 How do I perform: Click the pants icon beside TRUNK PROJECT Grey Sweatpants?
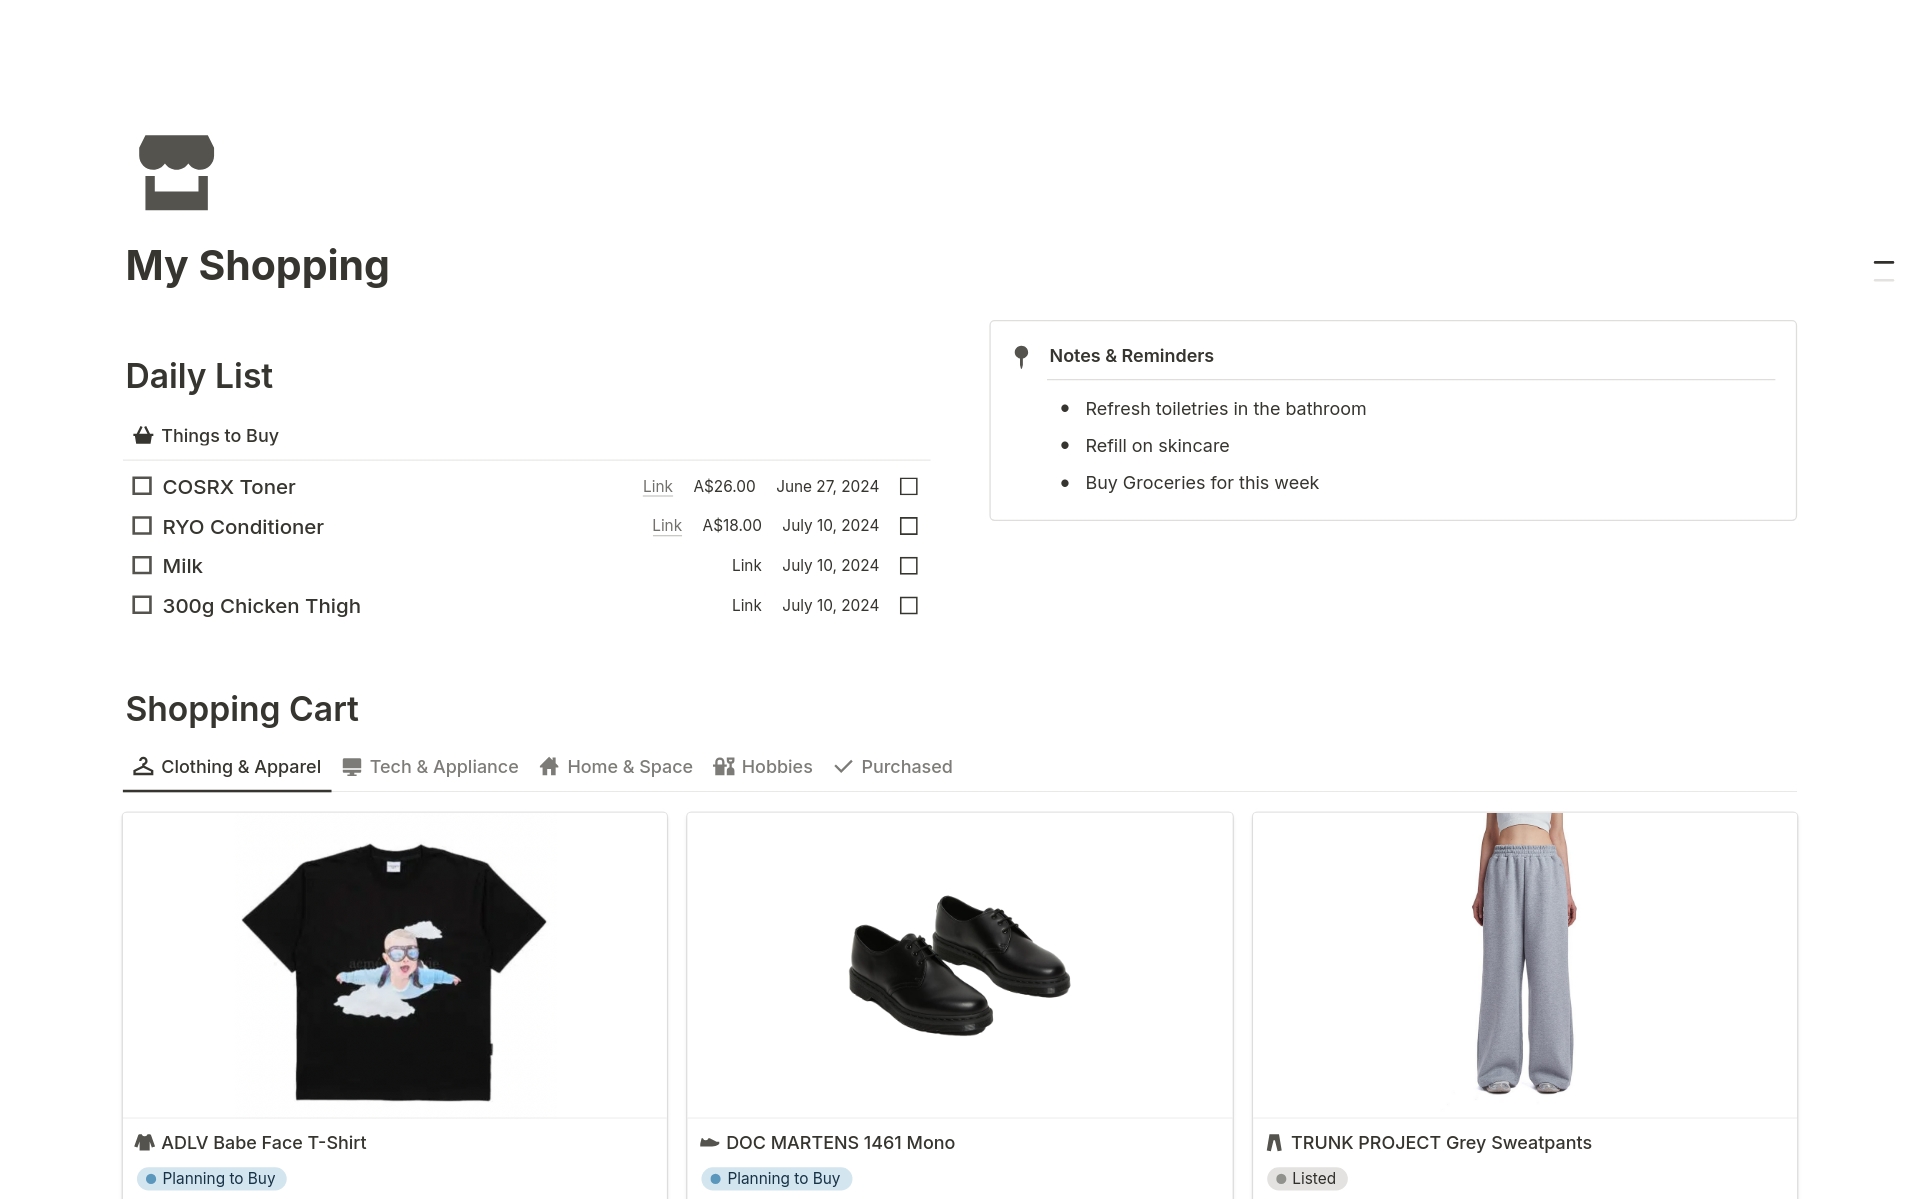(x=1274, y=1142)
